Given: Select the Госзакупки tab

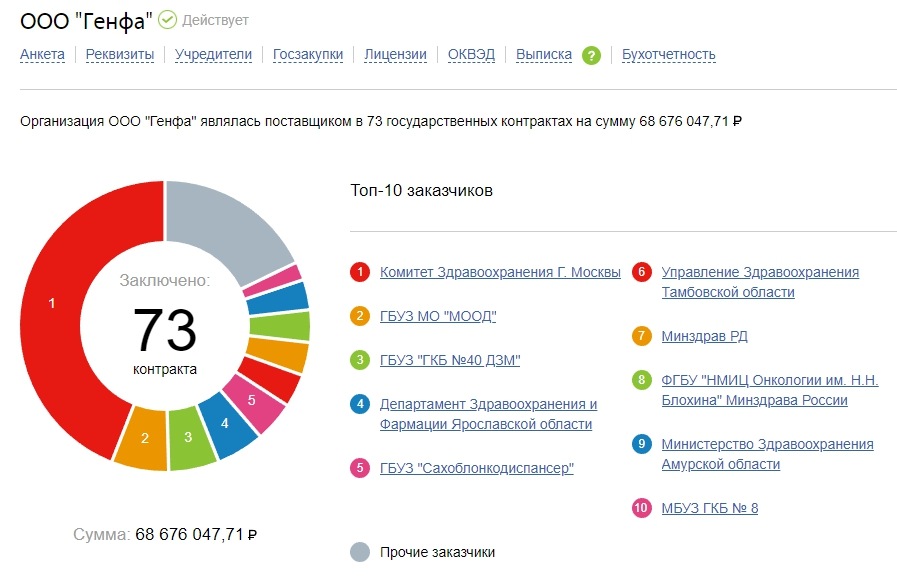Looking at the screenshot, I should [308, 54].
